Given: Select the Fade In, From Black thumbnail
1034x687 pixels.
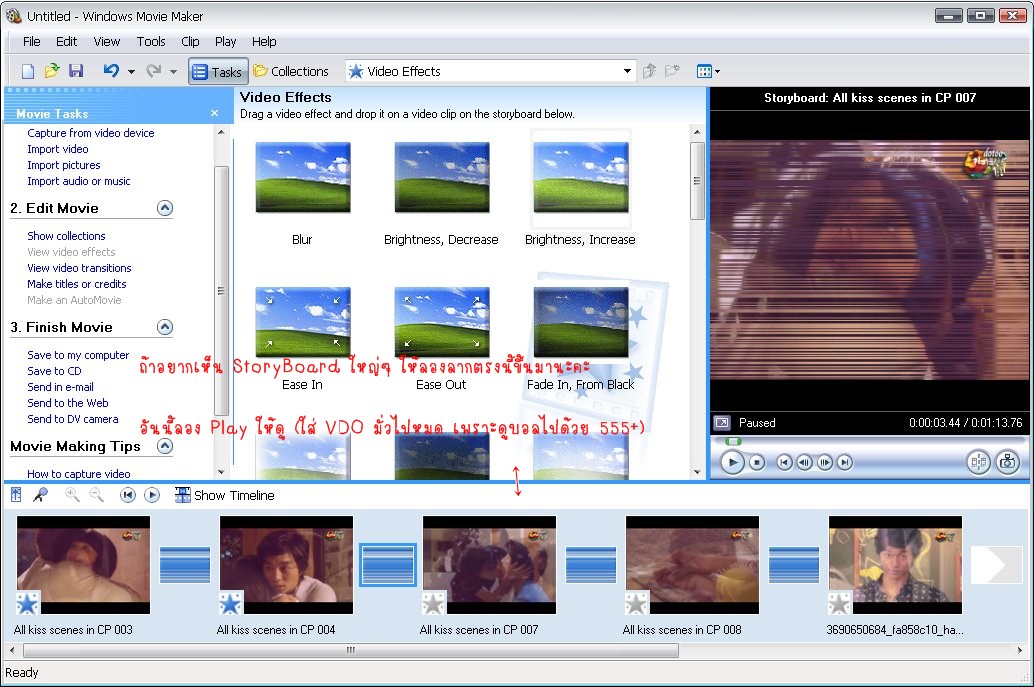Looking at the screenshot, I should click(581, 322).
